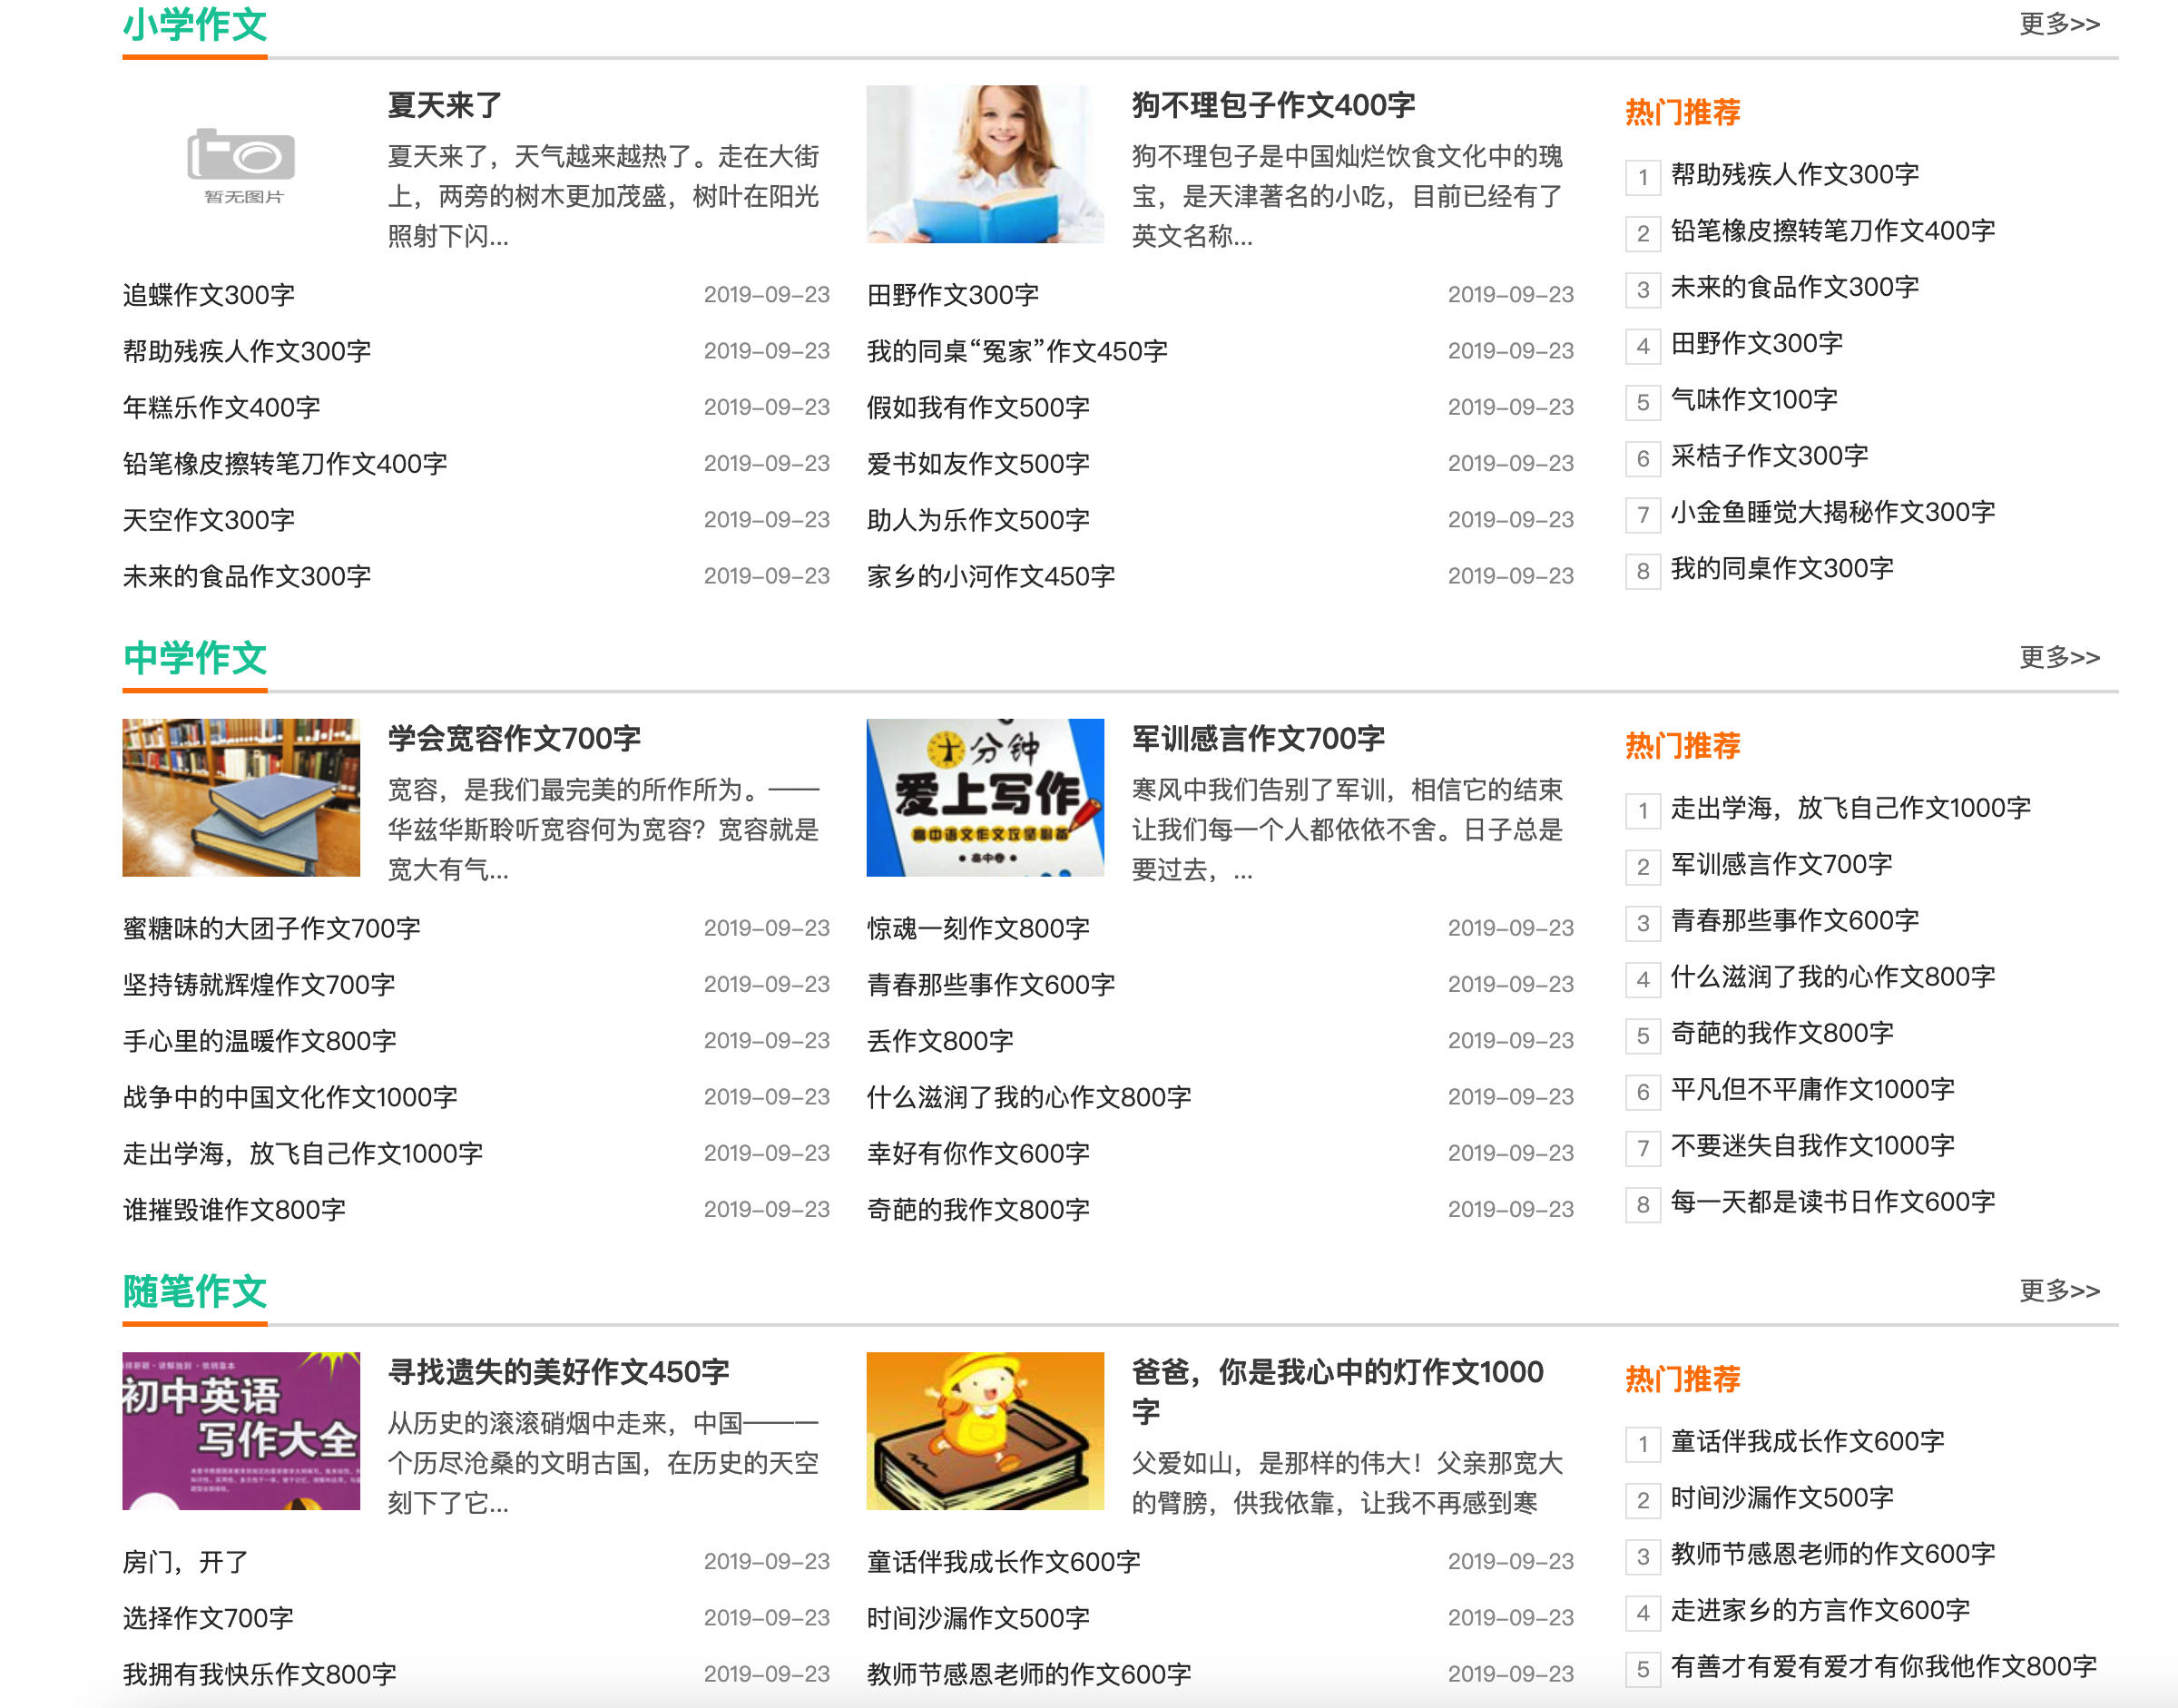This screenshot has width=2178, height=1708.
Task: Open hot pick 气味作文100字
Action: click(1754, 400)
